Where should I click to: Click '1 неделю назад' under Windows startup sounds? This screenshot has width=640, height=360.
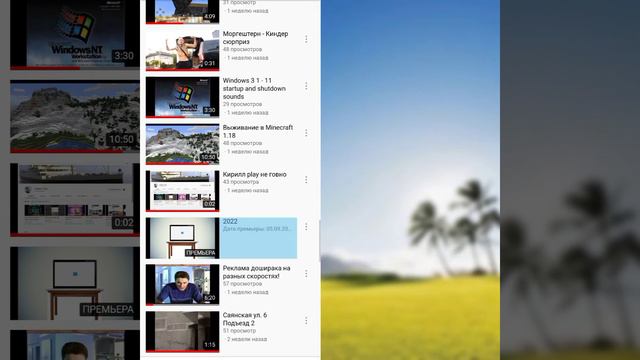[x=247, y=113]
